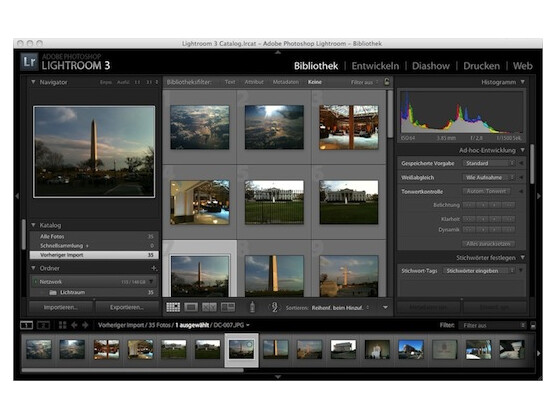Screen dimensions: 557x418
Task: Set Navigator zoom to 3:1
Action: click(x=149, y=82)
